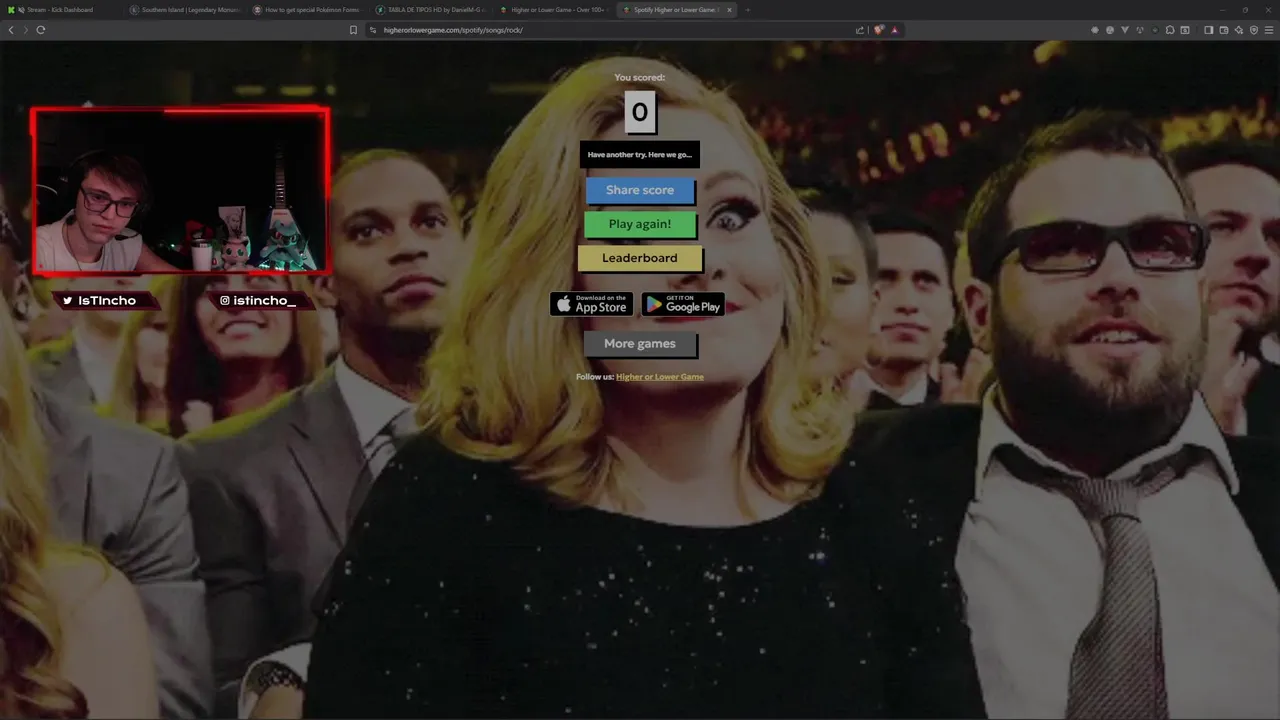1280x720 pixels.
Task: Click the webcam overlay thumbnail
Action: pyautogui.click(x=180, y=191)
